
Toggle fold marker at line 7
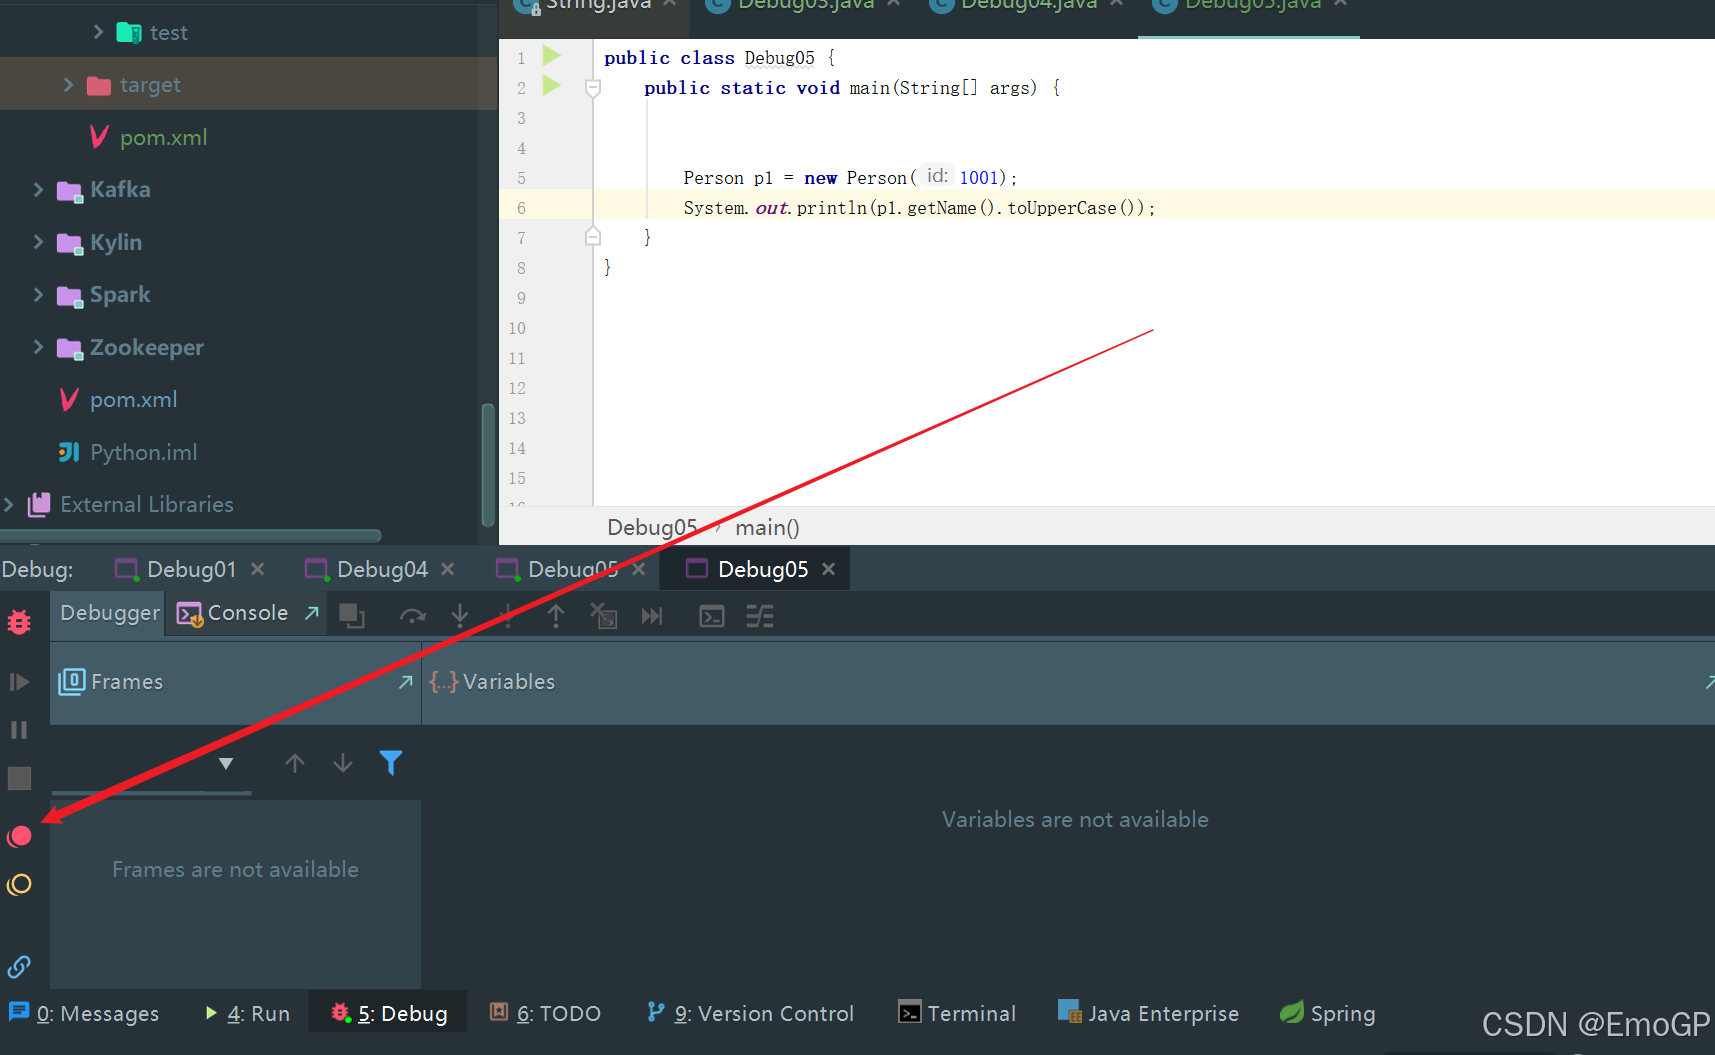pyautogui.click(x=592, y=237)
